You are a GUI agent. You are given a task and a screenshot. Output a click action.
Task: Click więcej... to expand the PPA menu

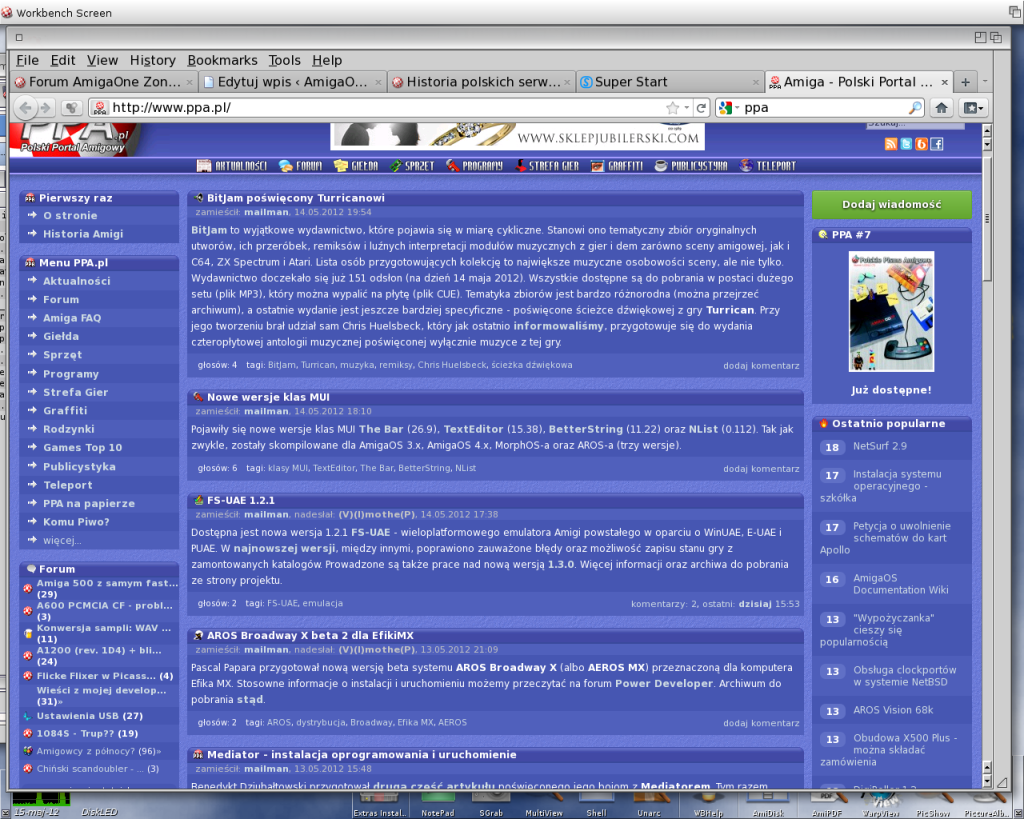62,540
